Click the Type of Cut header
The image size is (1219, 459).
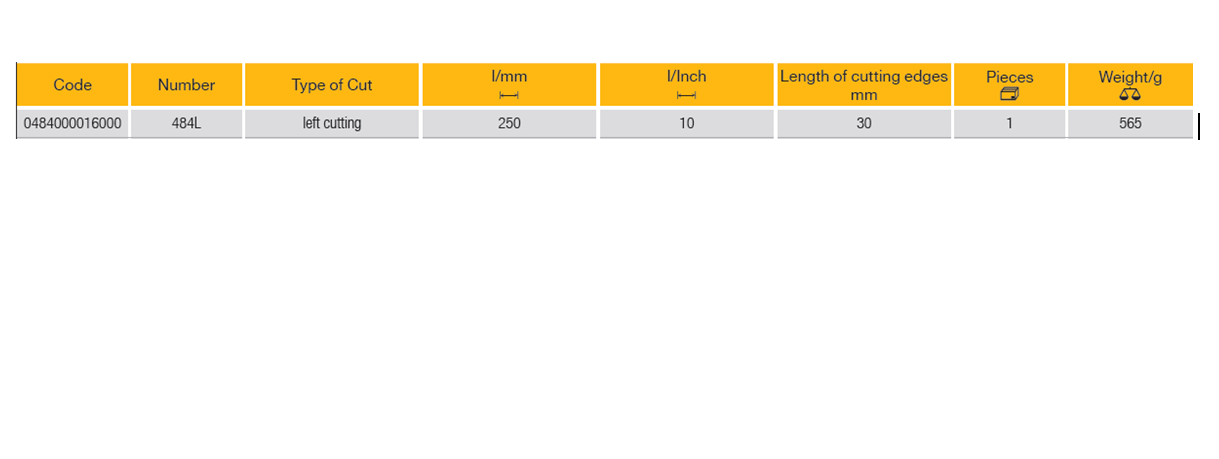pos(331,85)
